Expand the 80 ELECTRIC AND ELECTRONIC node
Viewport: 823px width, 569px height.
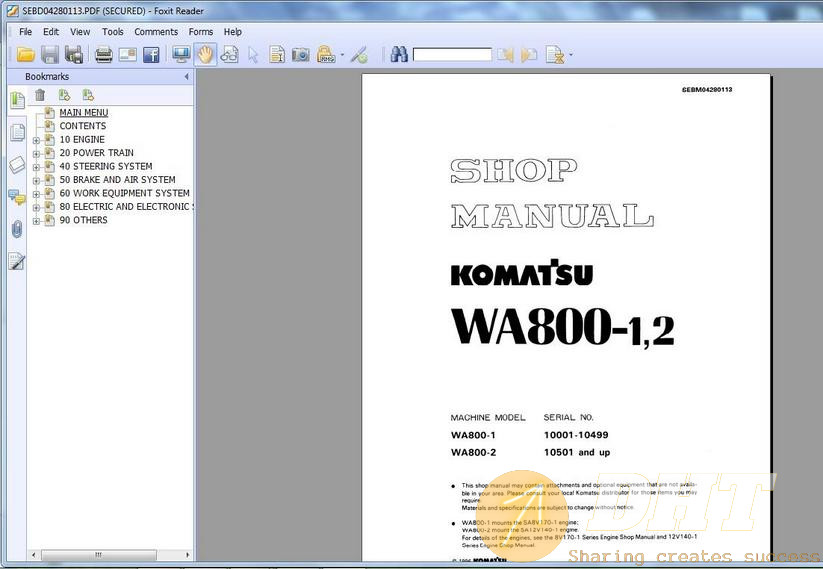coord(36,208)
